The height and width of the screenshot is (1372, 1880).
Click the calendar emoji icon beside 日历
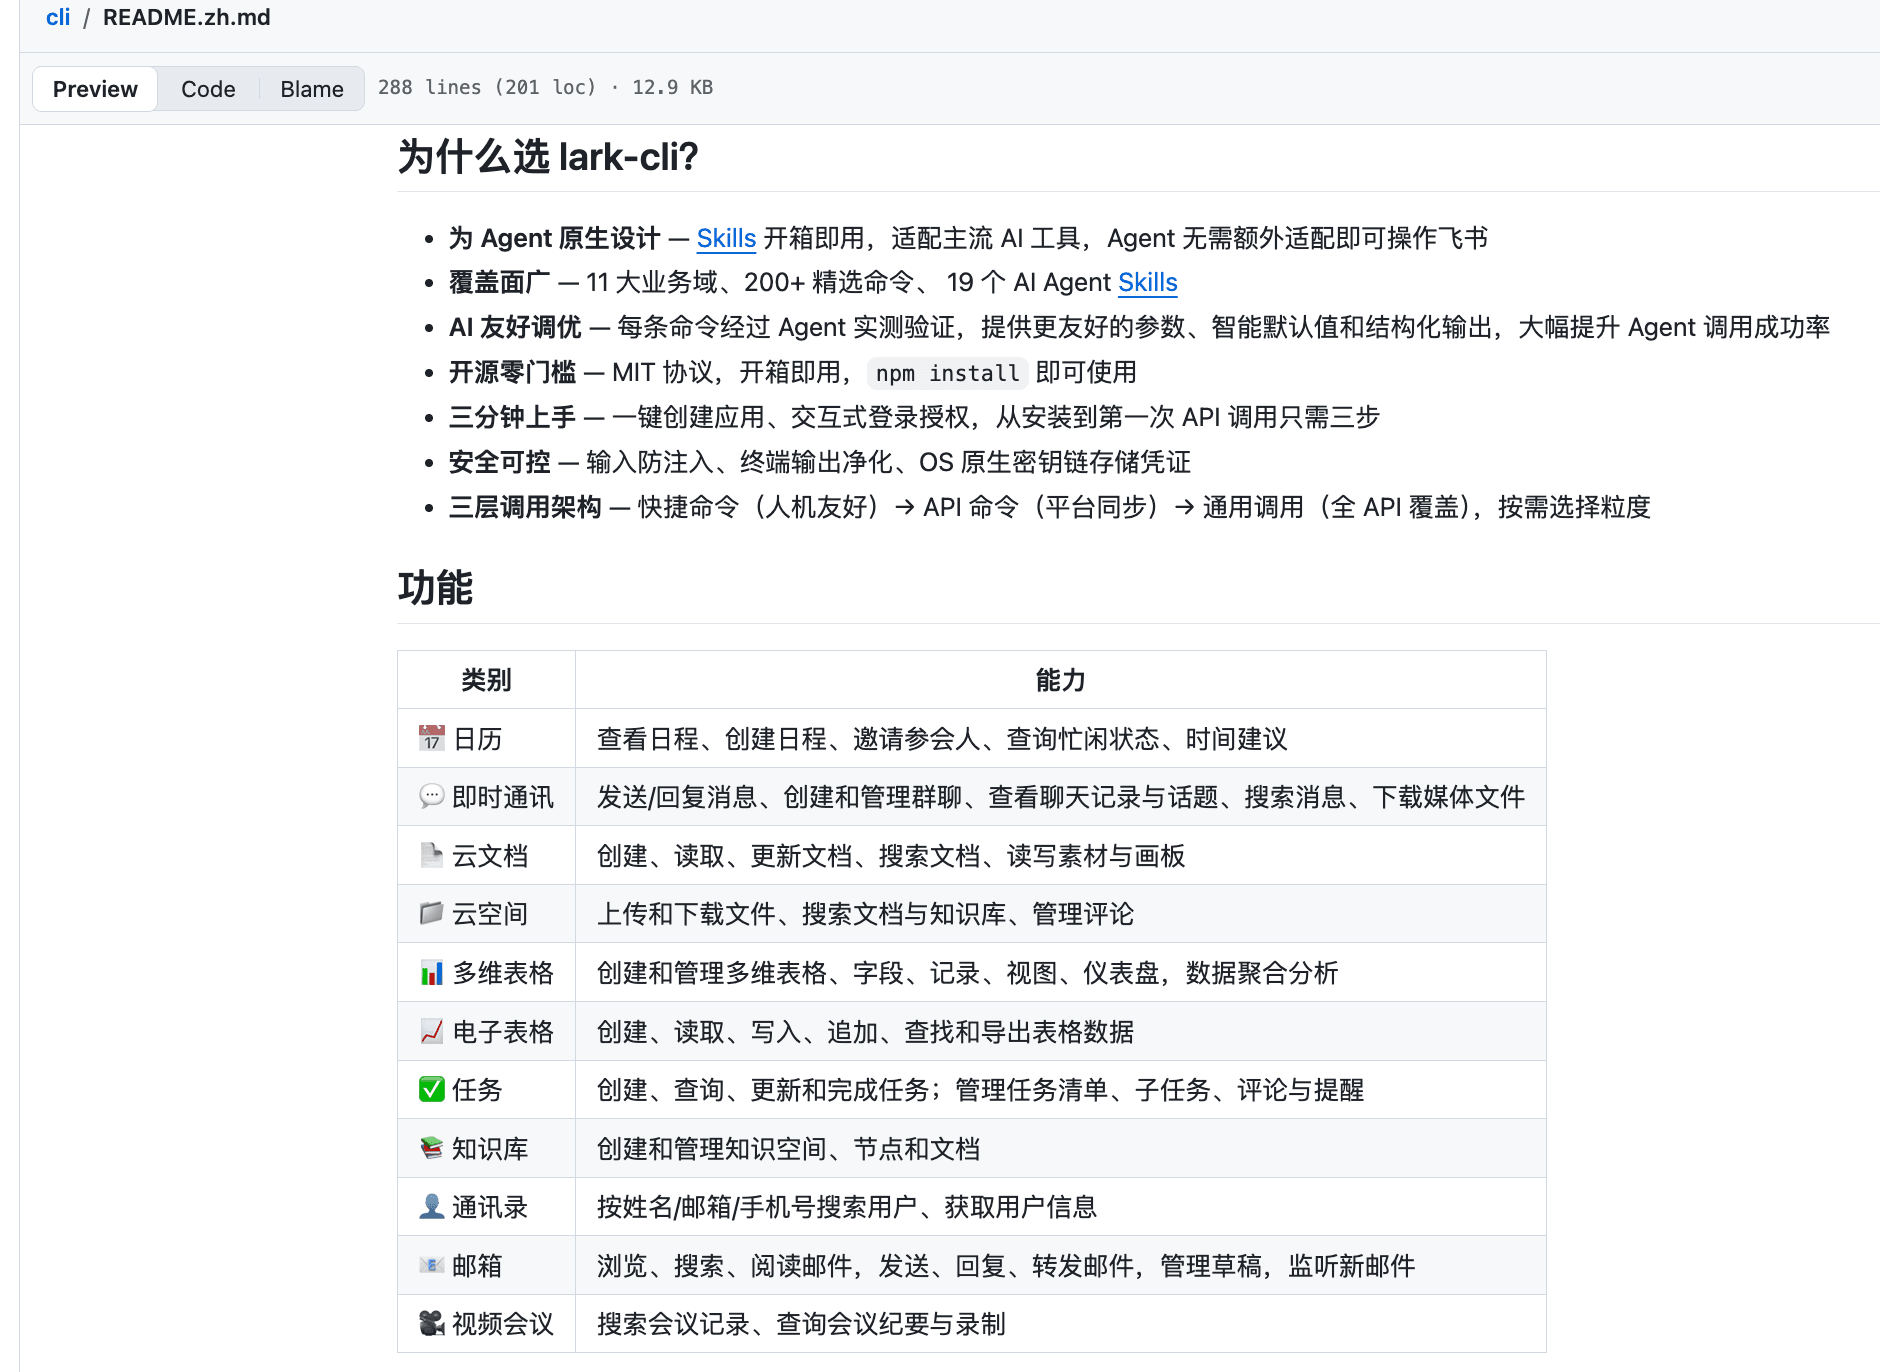(431, 738)
